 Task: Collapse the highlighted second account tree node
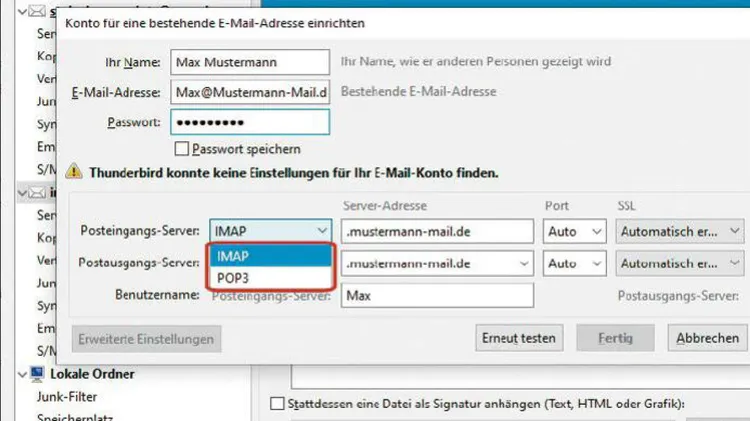[x=22, y=193]
